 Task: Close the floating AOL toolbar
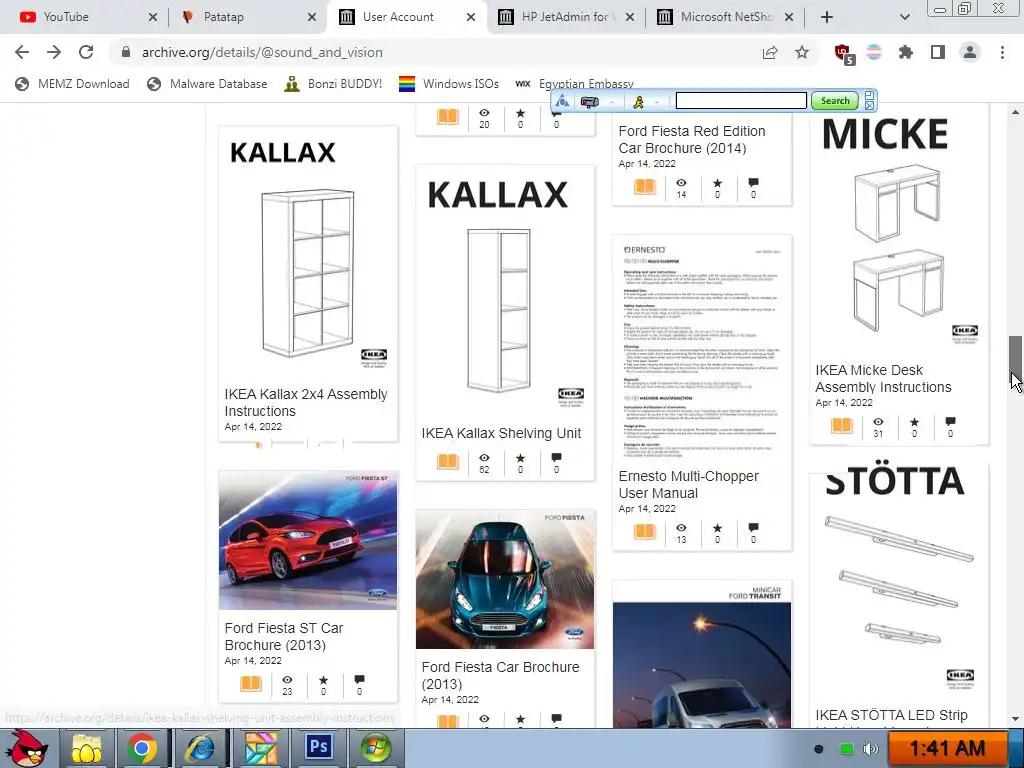(869, 105)
